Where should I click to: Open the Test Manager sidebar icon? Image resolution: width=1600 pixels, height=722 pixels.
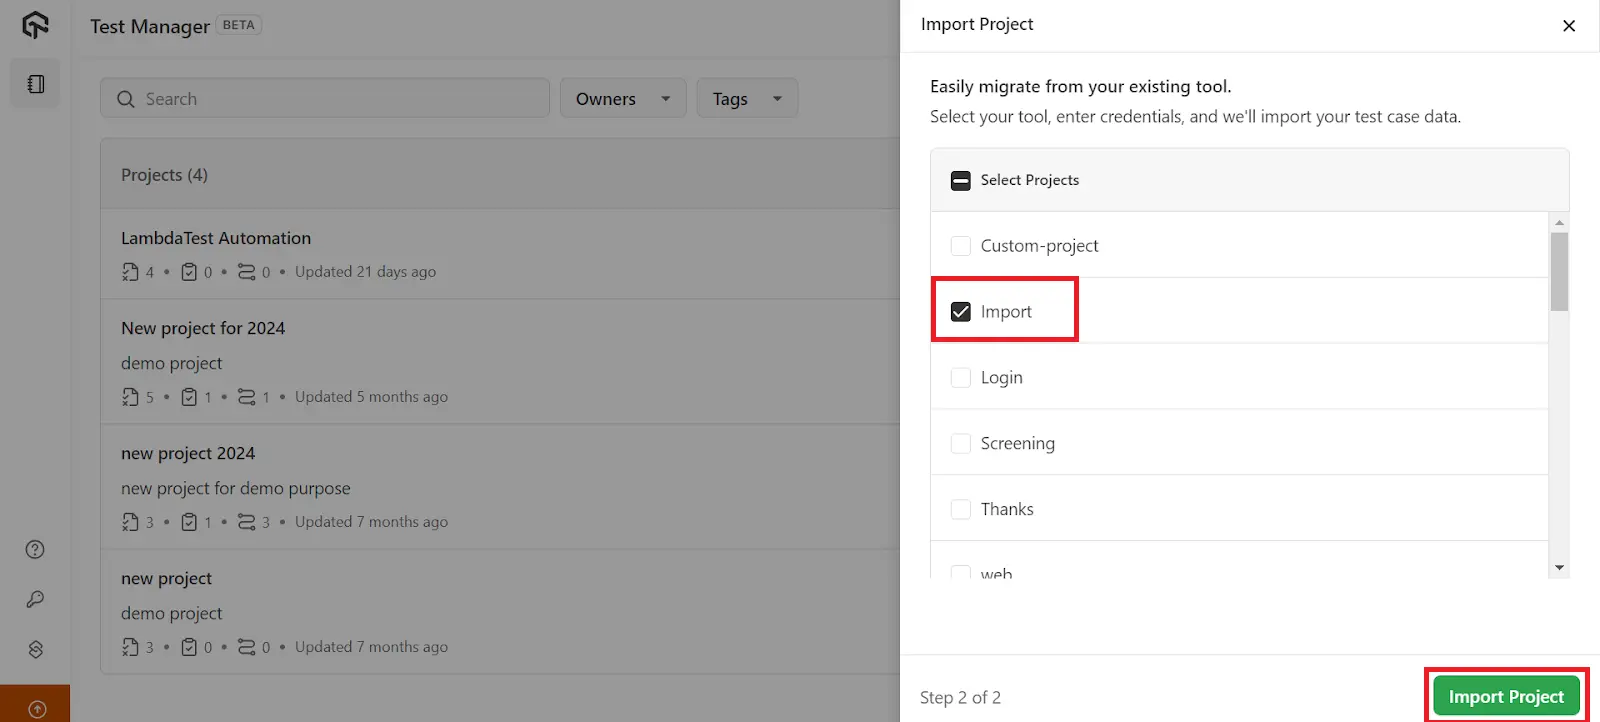[x=36, y=84]
